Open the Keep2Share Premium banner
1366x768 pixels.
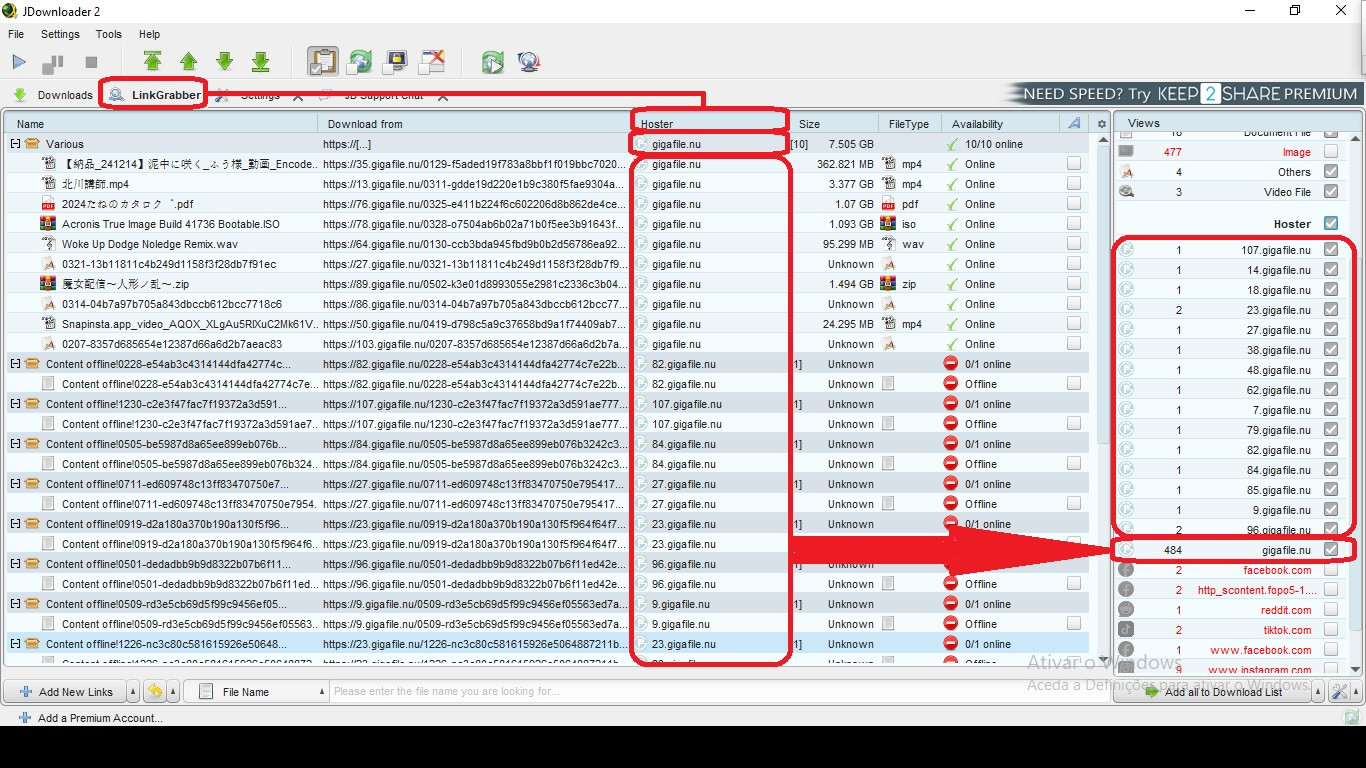(1185, 94)
